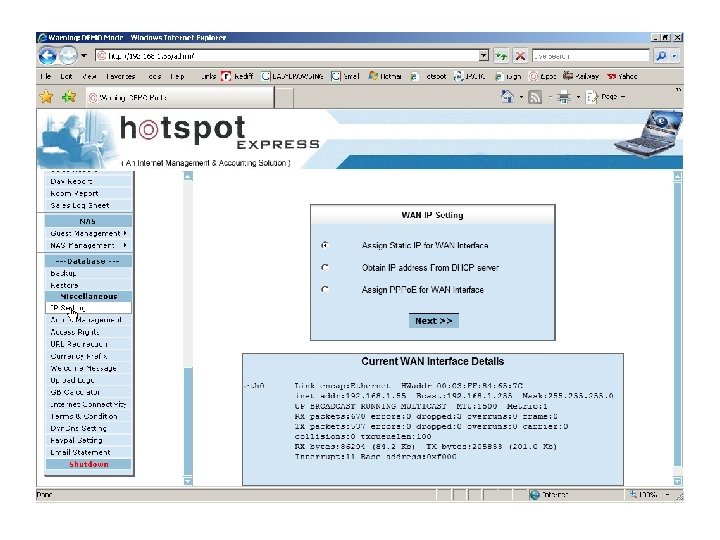The width and height of the screenshot is (720, 540).
Task: Select the Warning DEMO Mode browser tab
Action: point(180,97)
